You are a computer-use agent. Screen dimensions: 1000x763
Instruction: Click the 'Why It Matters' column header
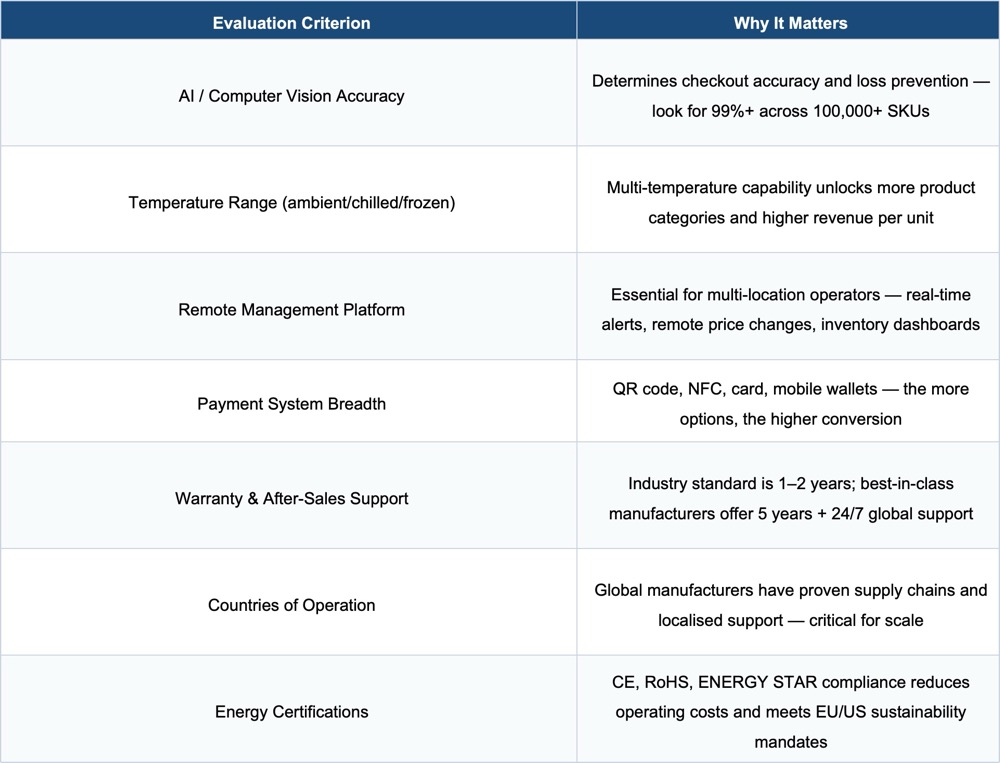click(x=790, y=23)
